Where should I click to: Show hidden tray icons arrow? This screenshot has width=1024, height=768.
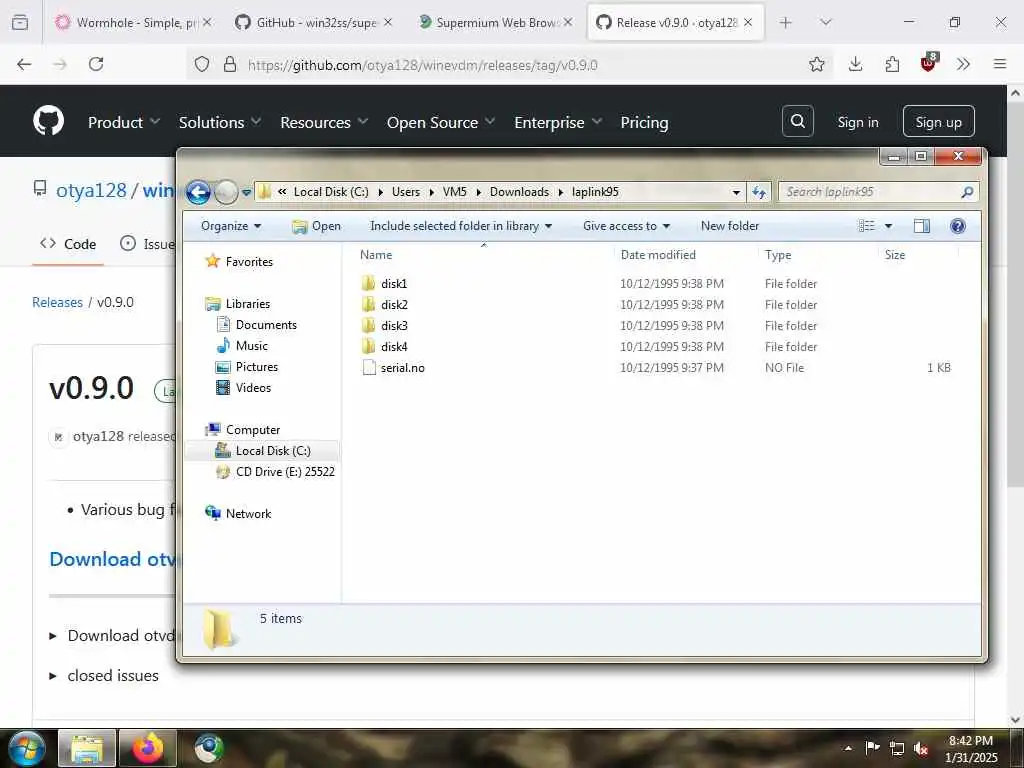click(x=848, y=748)
